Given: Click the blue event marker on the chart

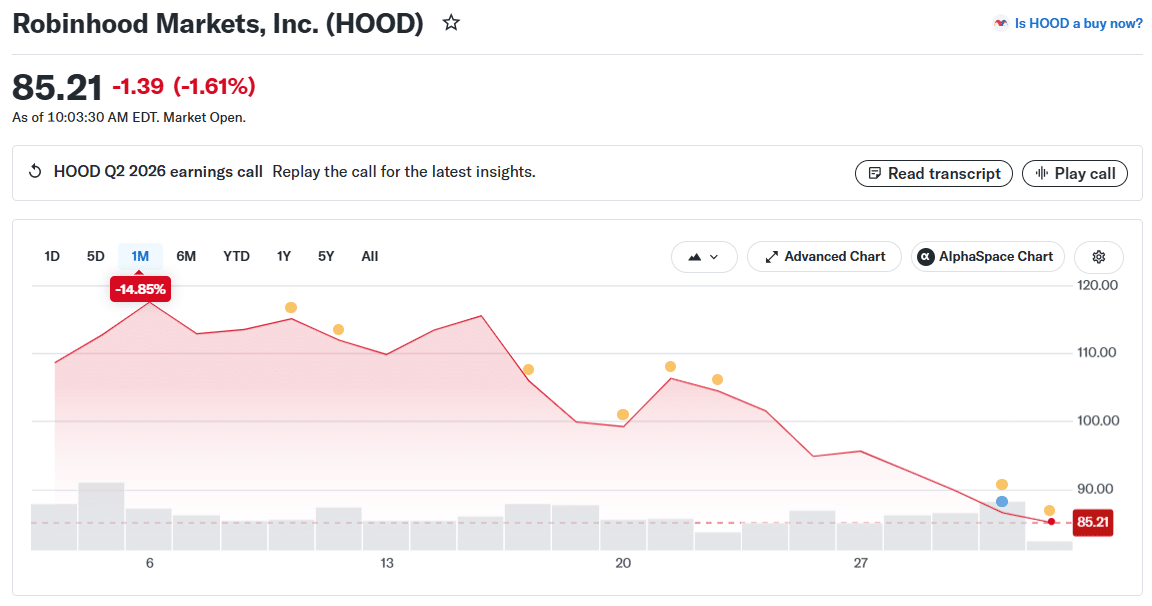Looking at the screenshot, I should click(1002, 502).
